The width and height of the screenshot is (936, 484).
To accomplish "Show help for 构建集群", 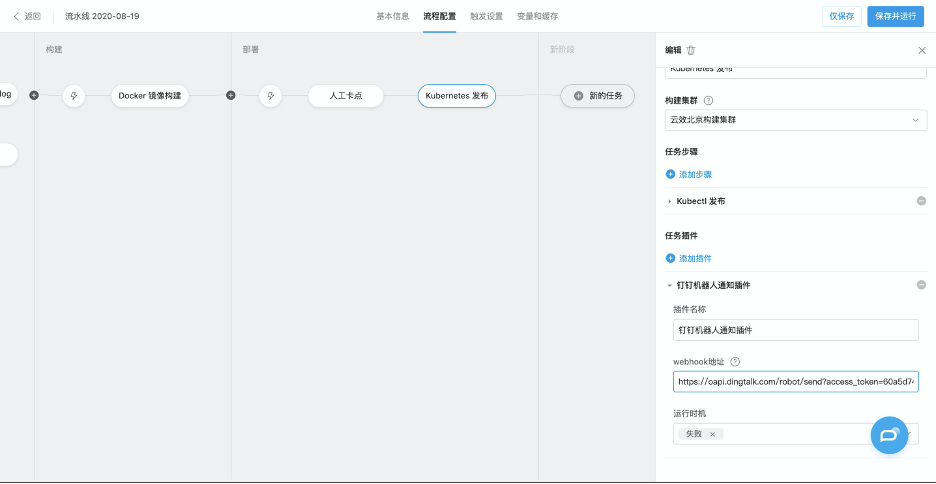I will click(709, 100).
